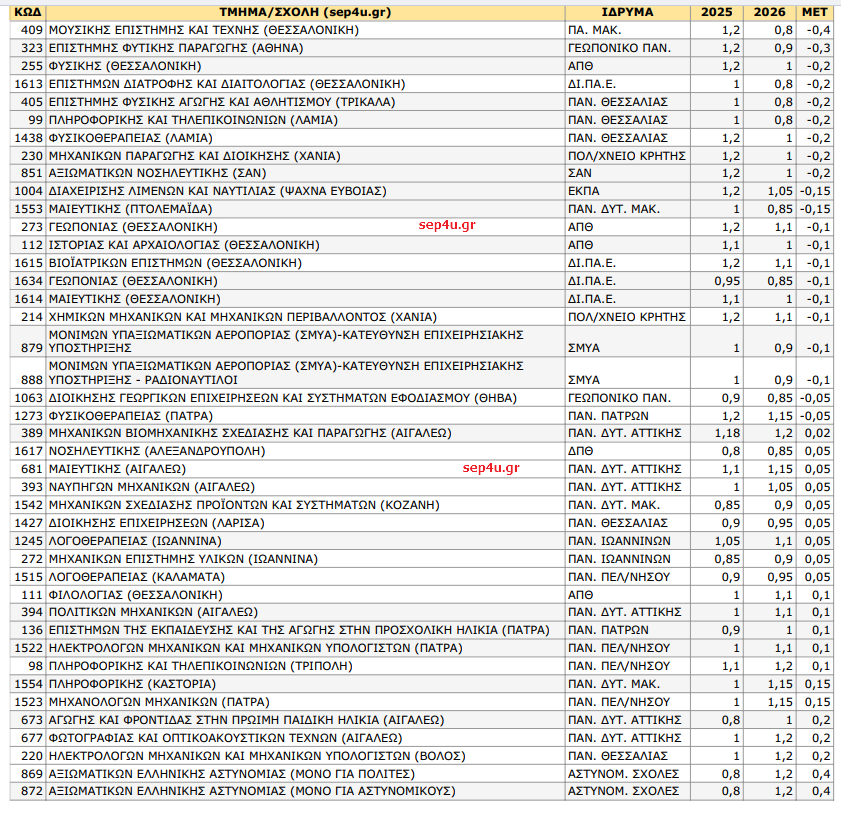The height and width of the screenshot is (813, 841).
Task: Click the ΜΕΤ column header
Action: (815, 11)
